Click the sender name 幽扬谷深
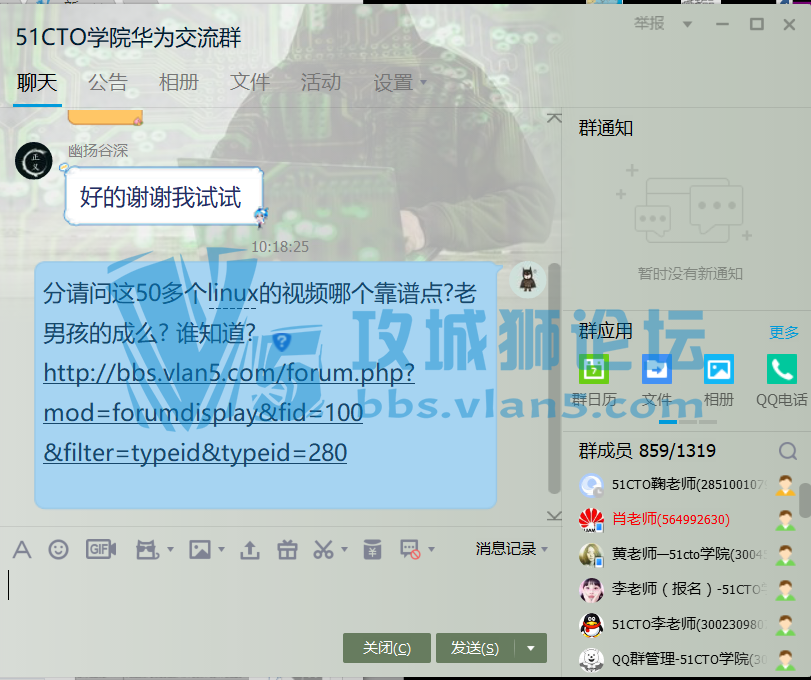The image size is (811, 680). click(98, 150)
